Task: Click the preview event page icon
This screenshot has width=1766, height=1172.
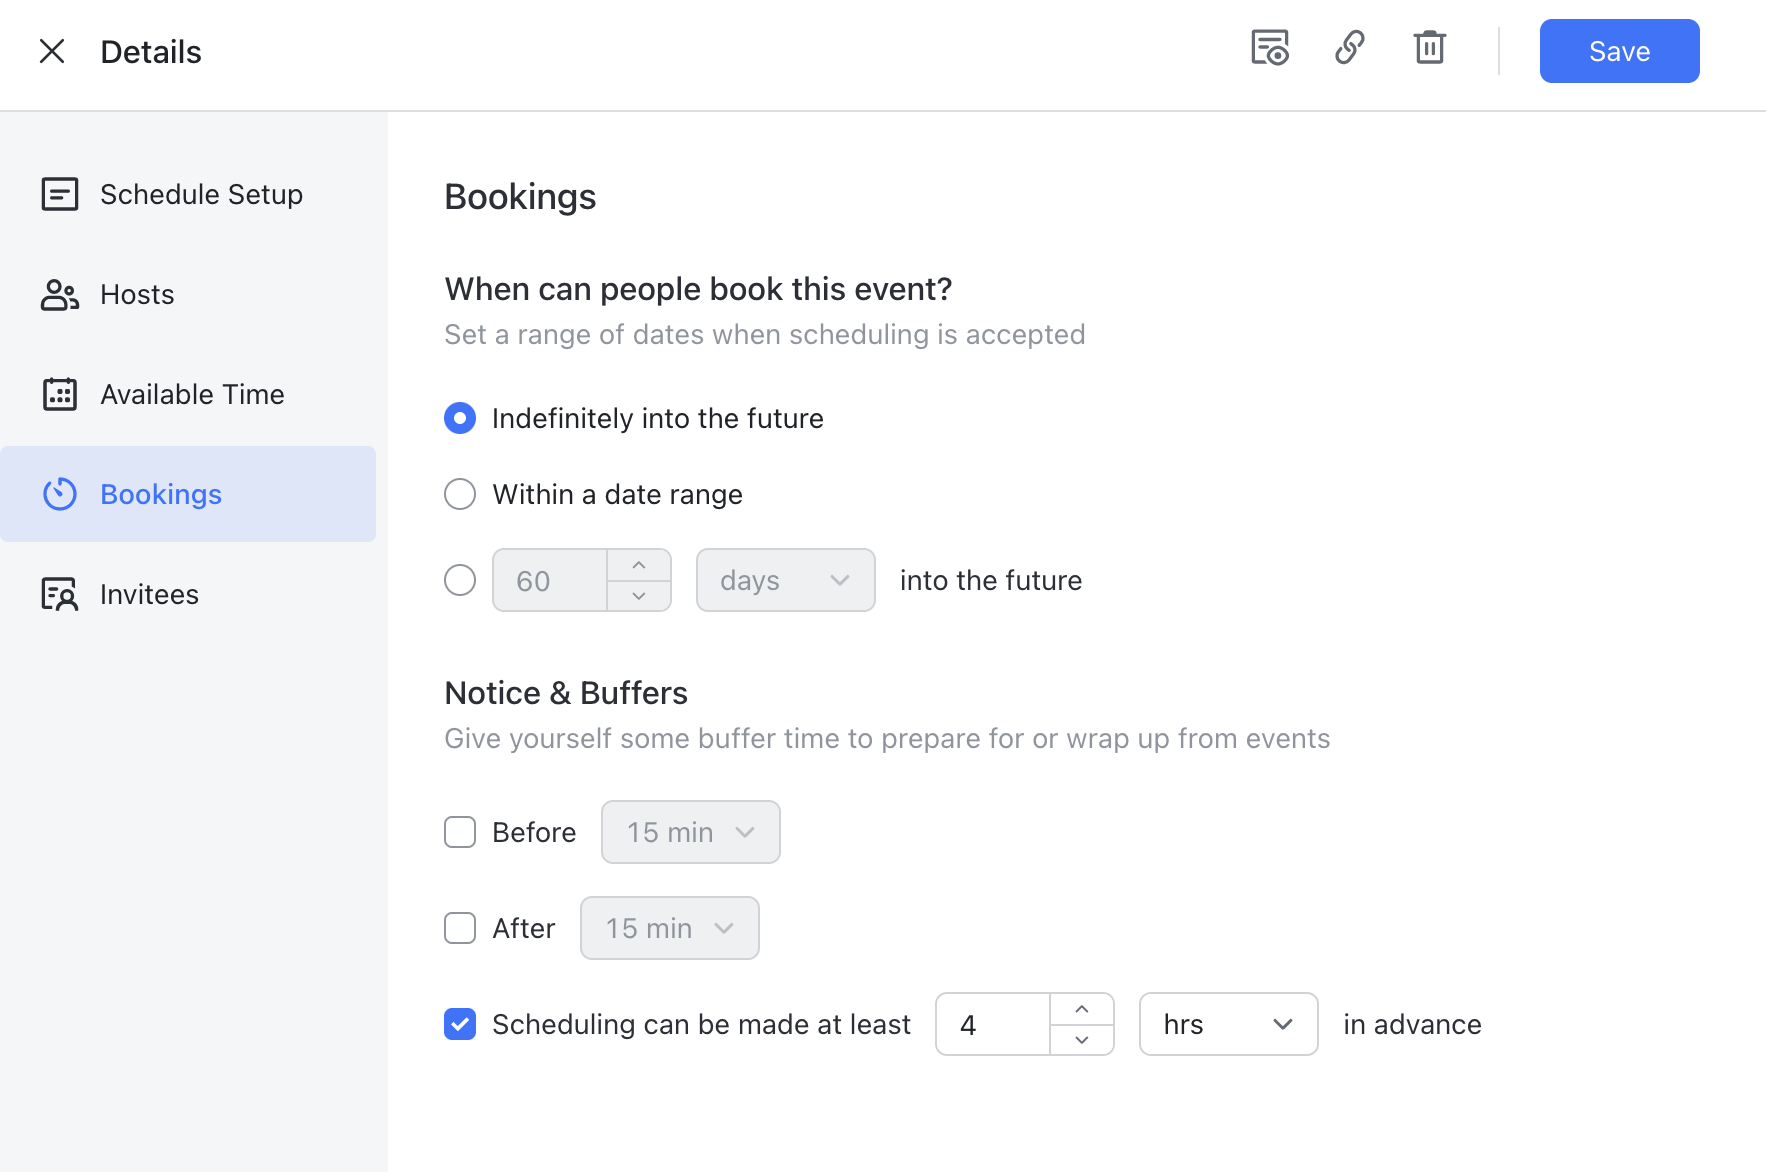Action: (1270, 48)
